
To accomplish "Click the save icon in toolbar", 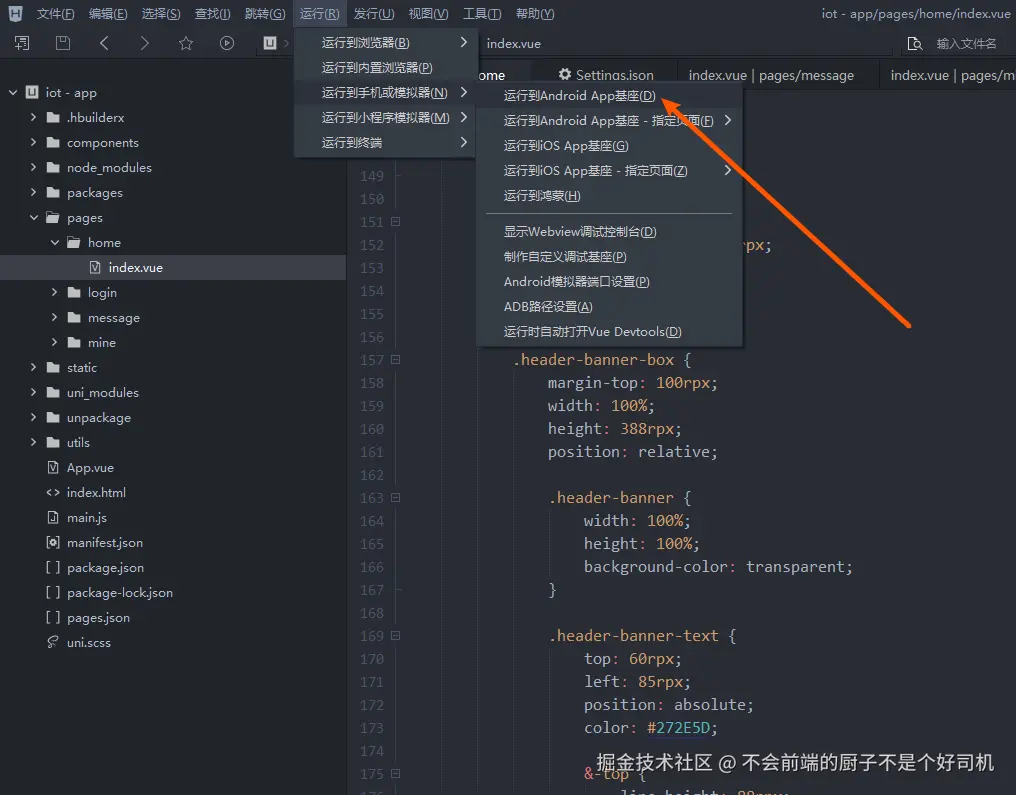I will (63, 43).
